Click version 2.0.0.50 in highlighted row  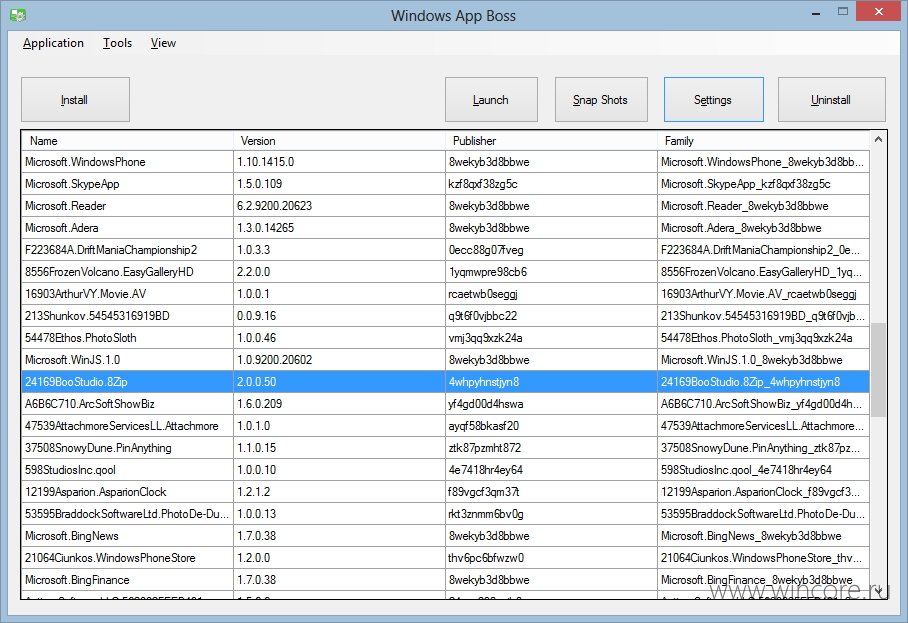pyautogui.click(x=339, y=382)
